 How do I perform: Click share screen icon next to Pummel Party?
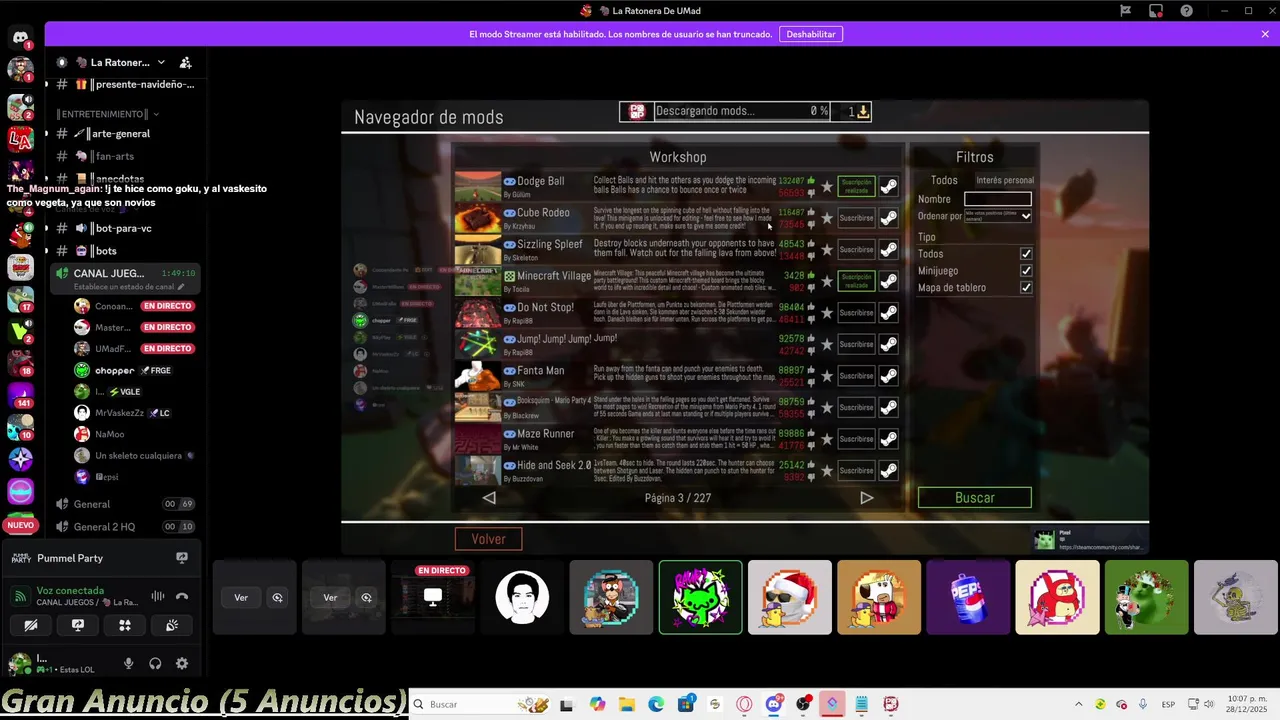182,558
